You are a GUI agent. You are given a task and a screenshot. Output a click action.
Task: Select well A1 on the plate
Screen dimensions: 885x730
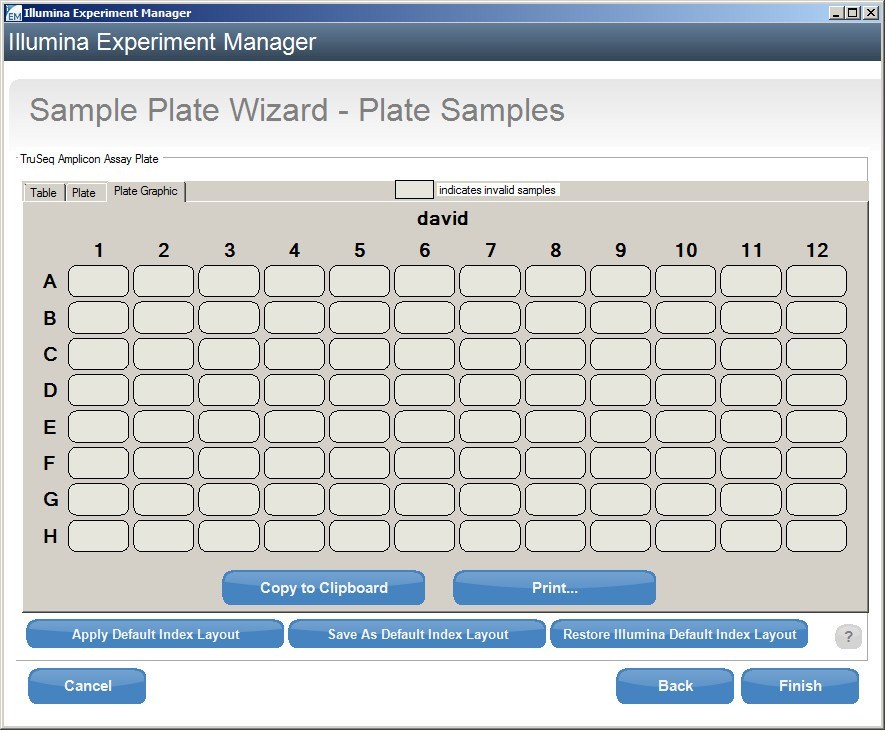coord(97,281)
